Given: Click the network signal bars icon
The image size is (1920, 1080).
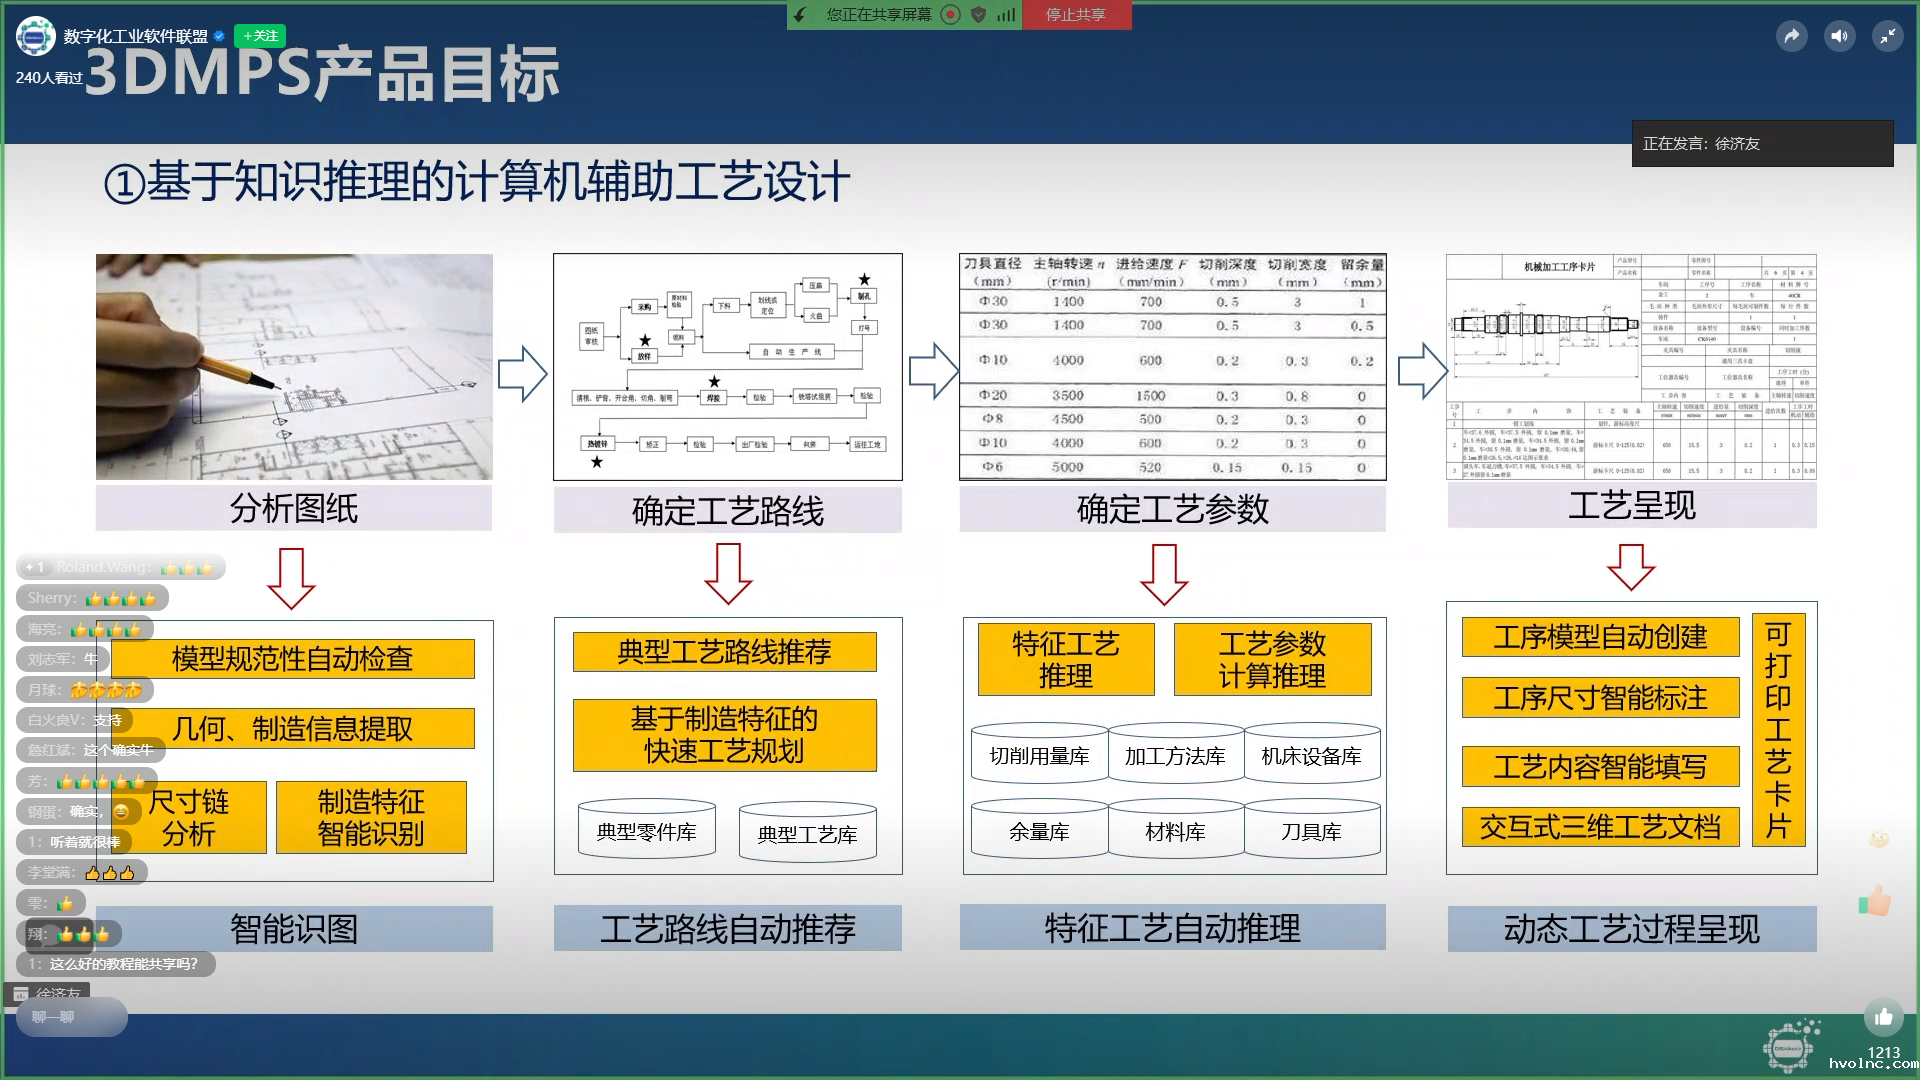Looking at the screenshot, I should [1006, 14].
